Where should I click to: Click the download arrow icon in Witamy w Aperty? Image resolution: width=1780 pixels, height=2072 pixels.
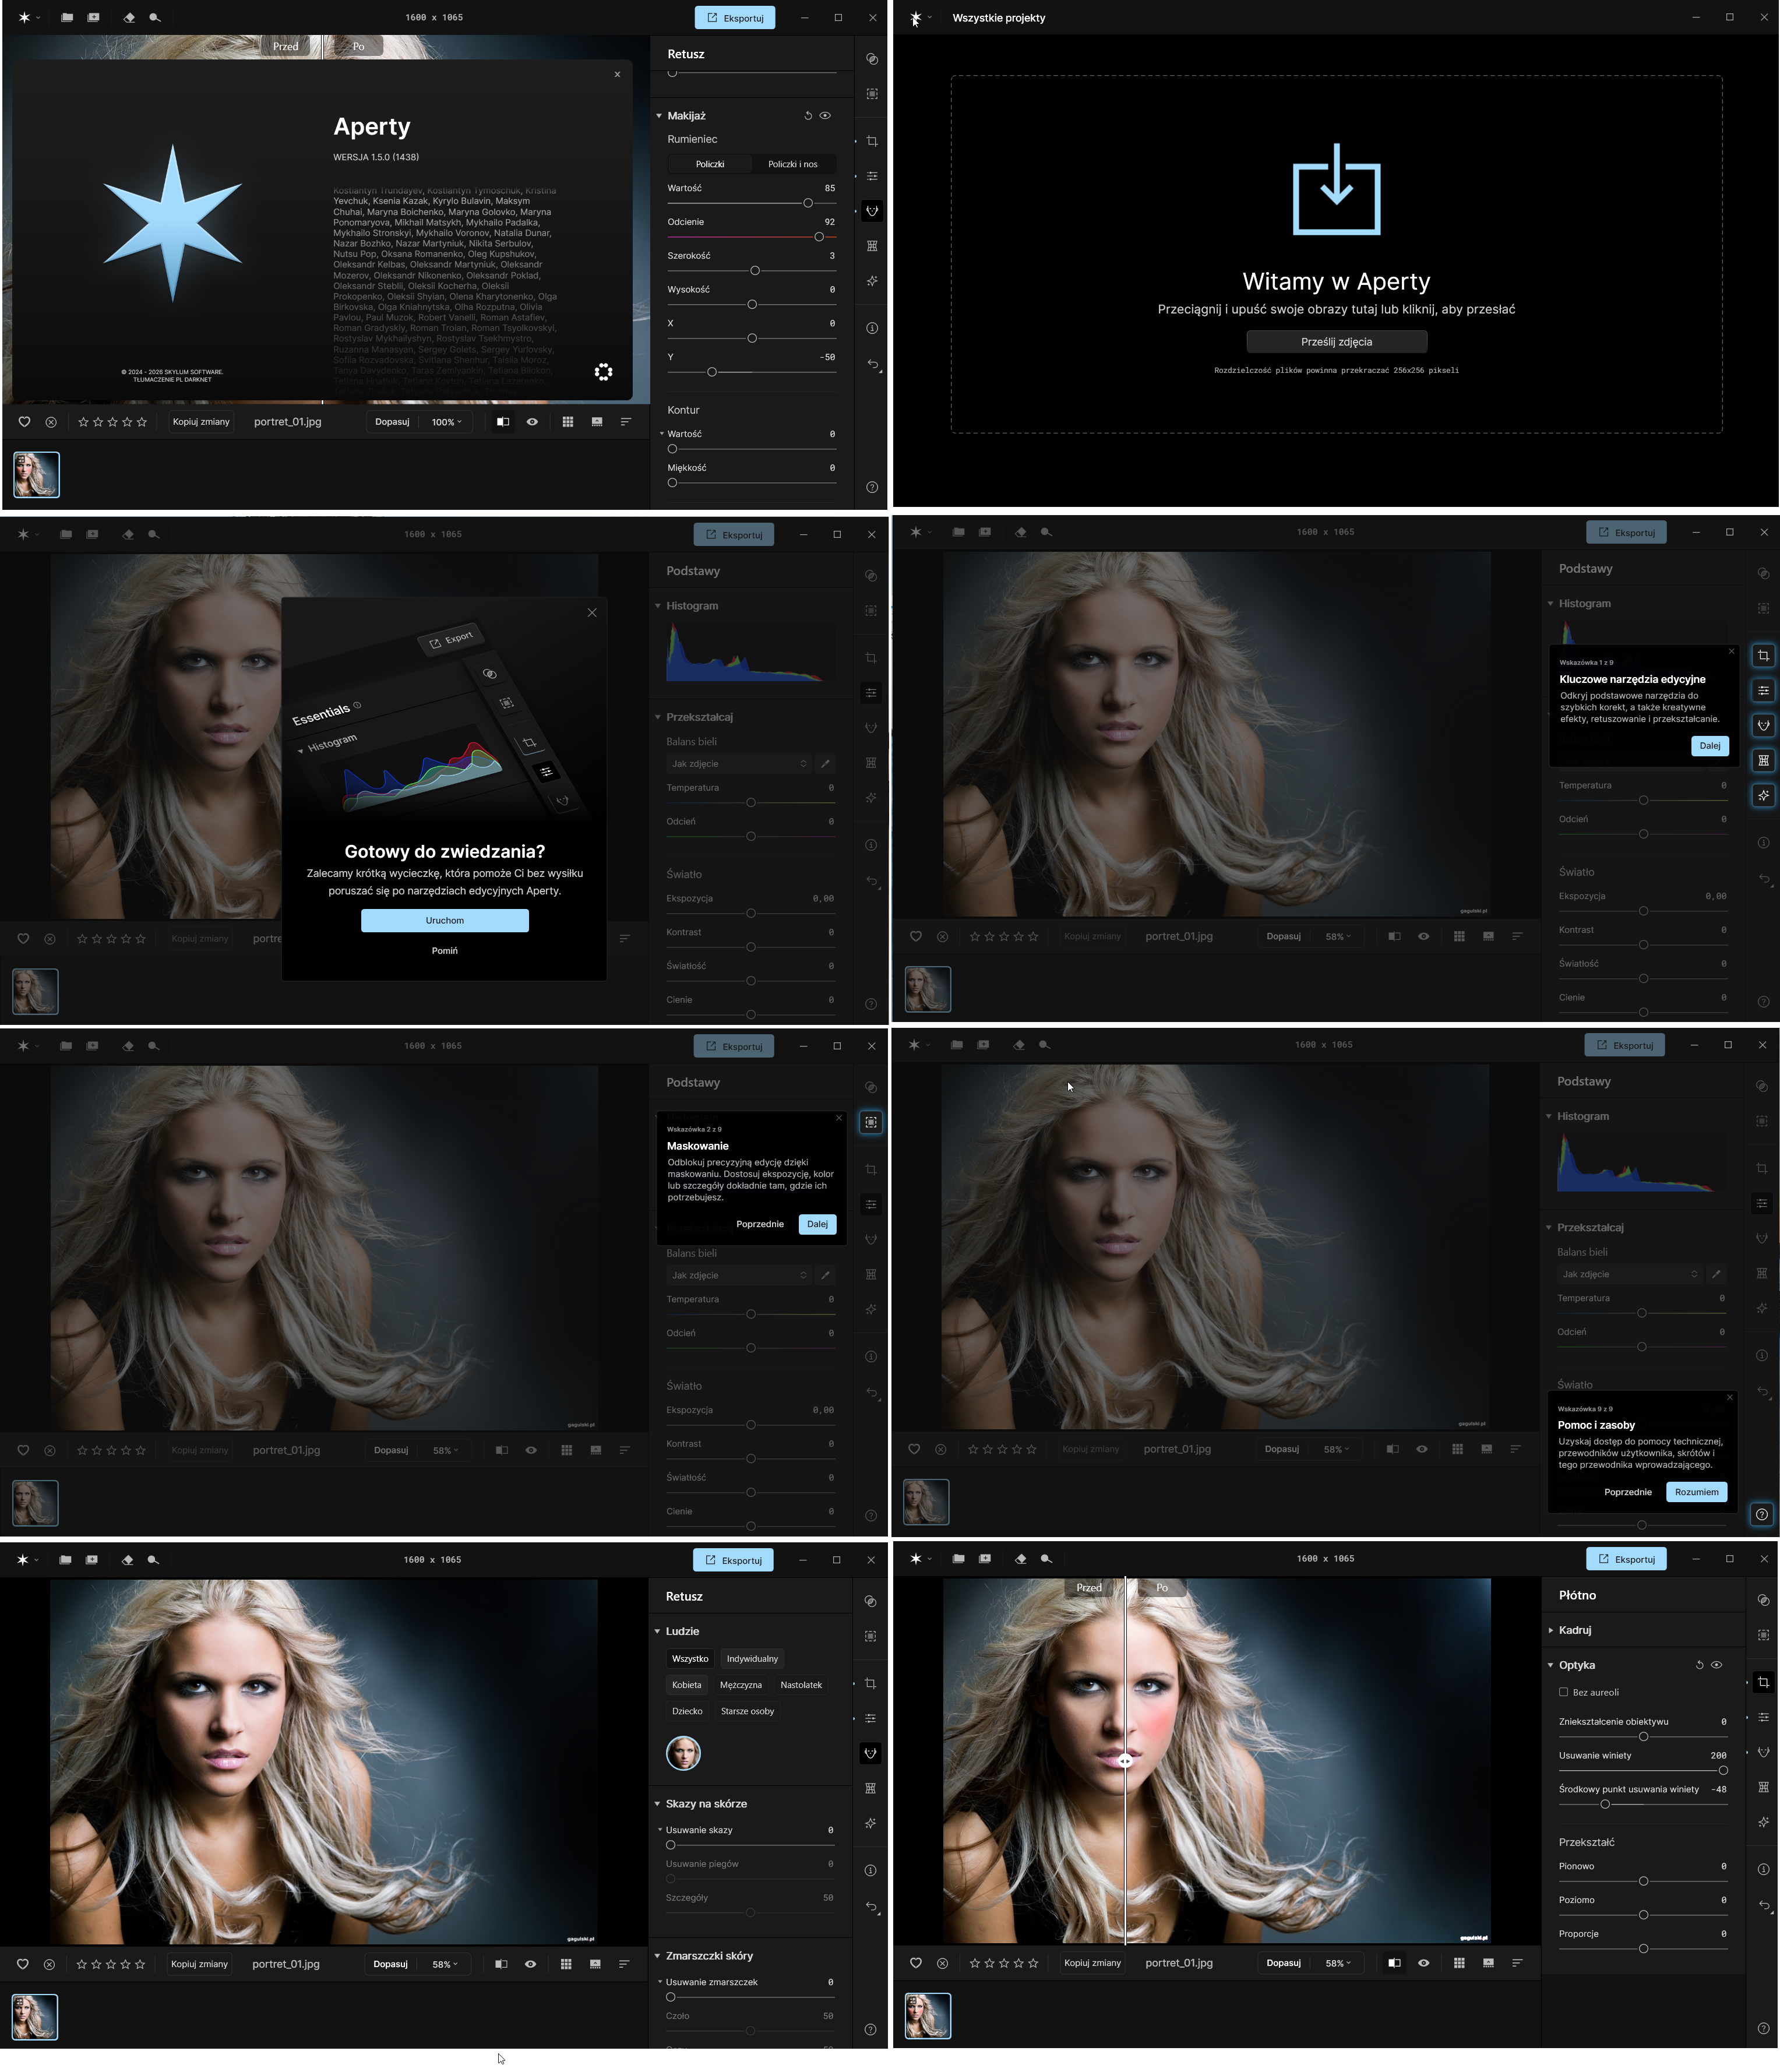tap(1336, 190)
